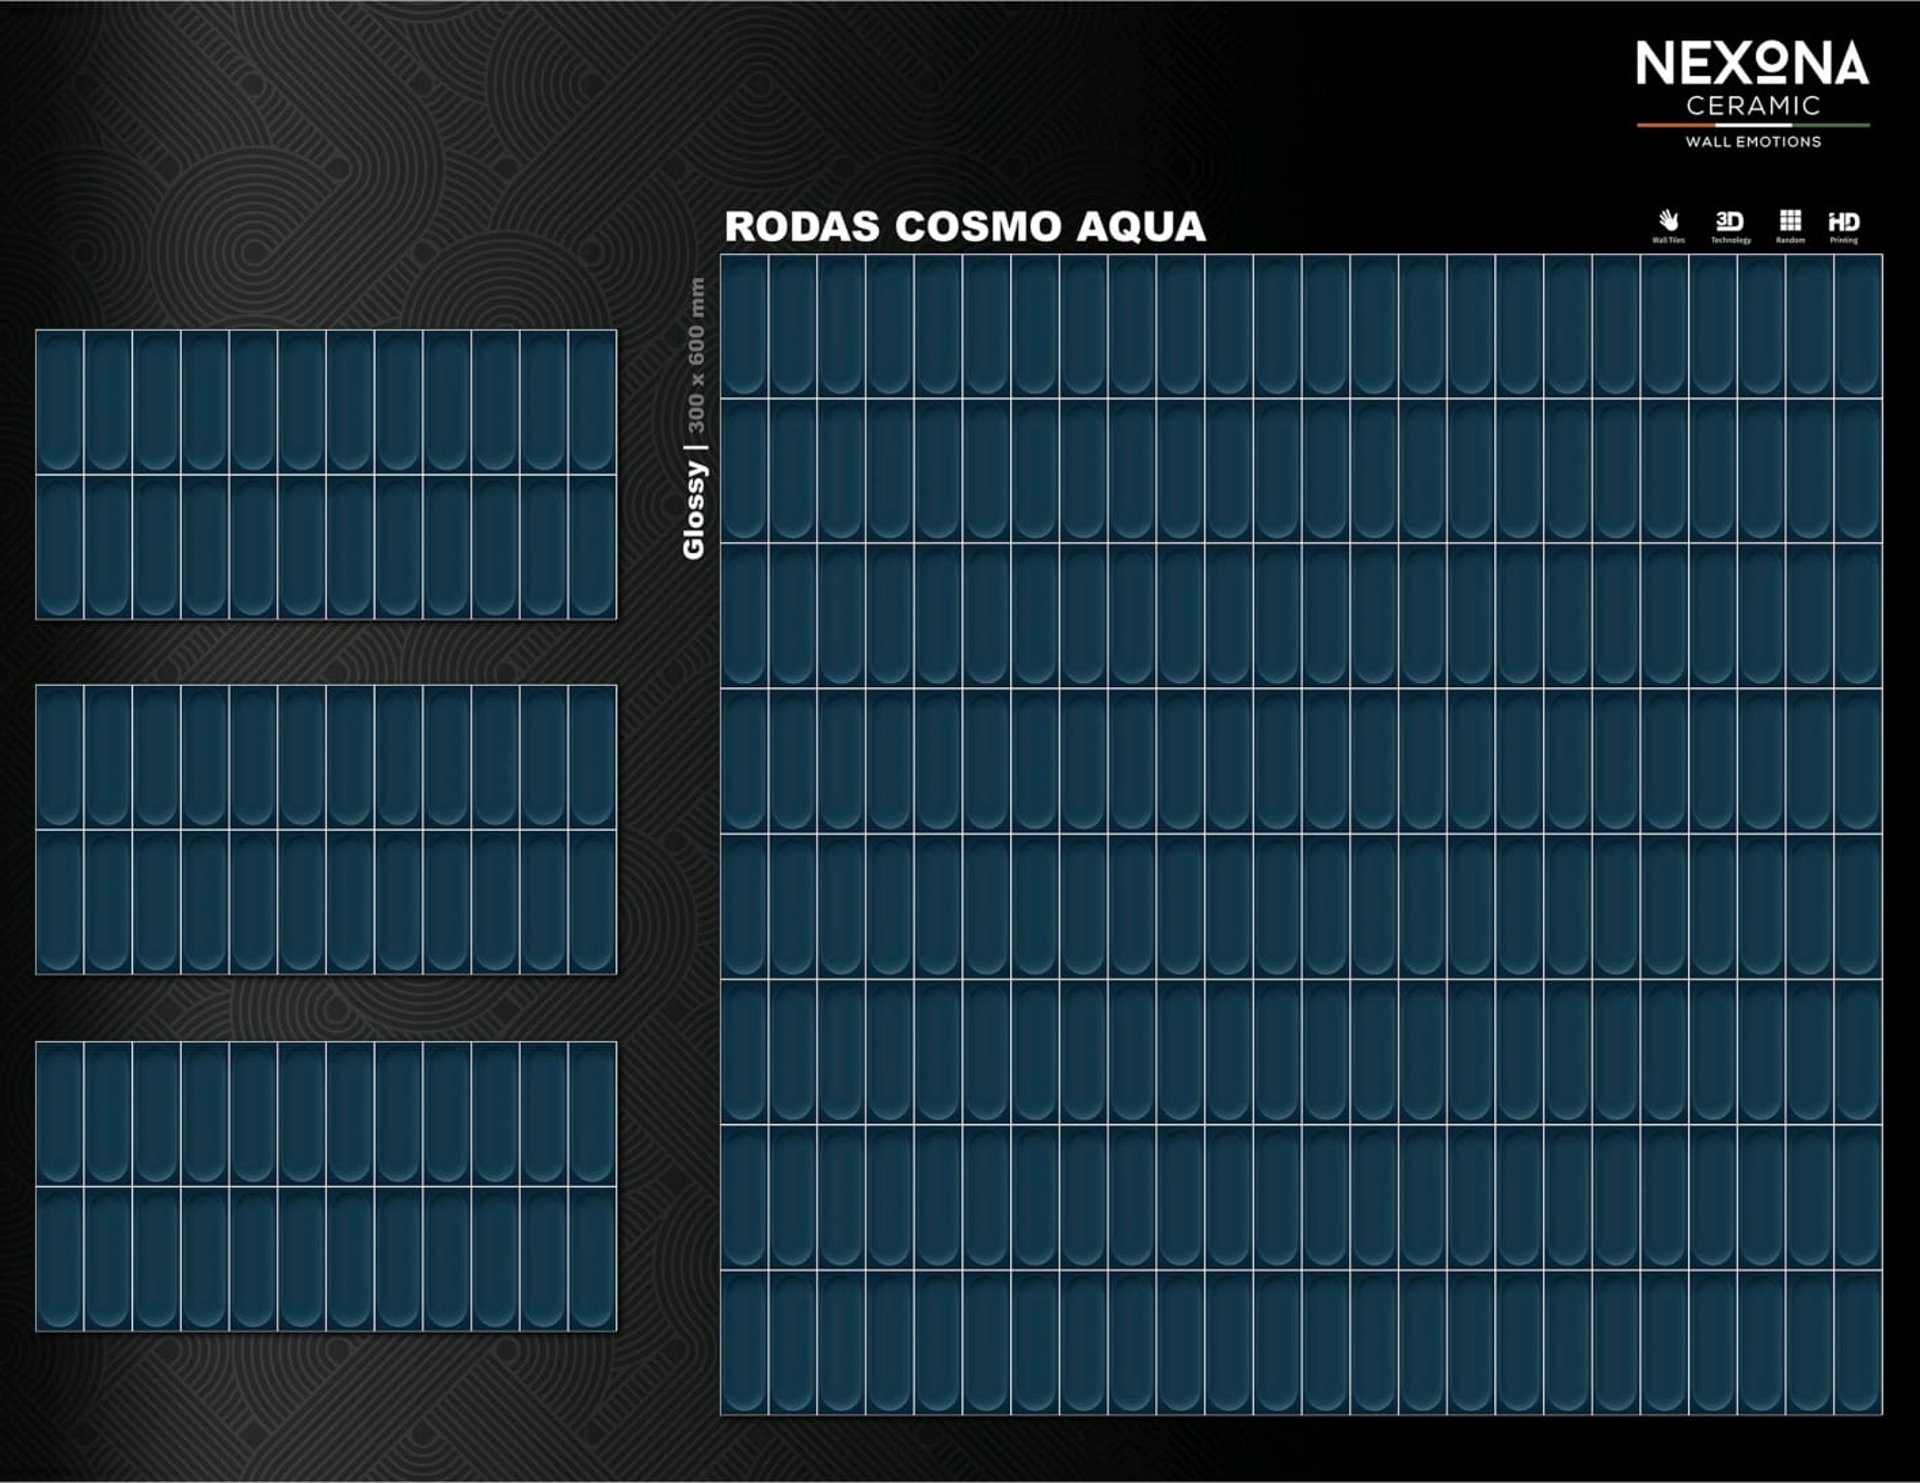Click the Random grid icon
1920x1483 pixels.
pos(1790,222)
